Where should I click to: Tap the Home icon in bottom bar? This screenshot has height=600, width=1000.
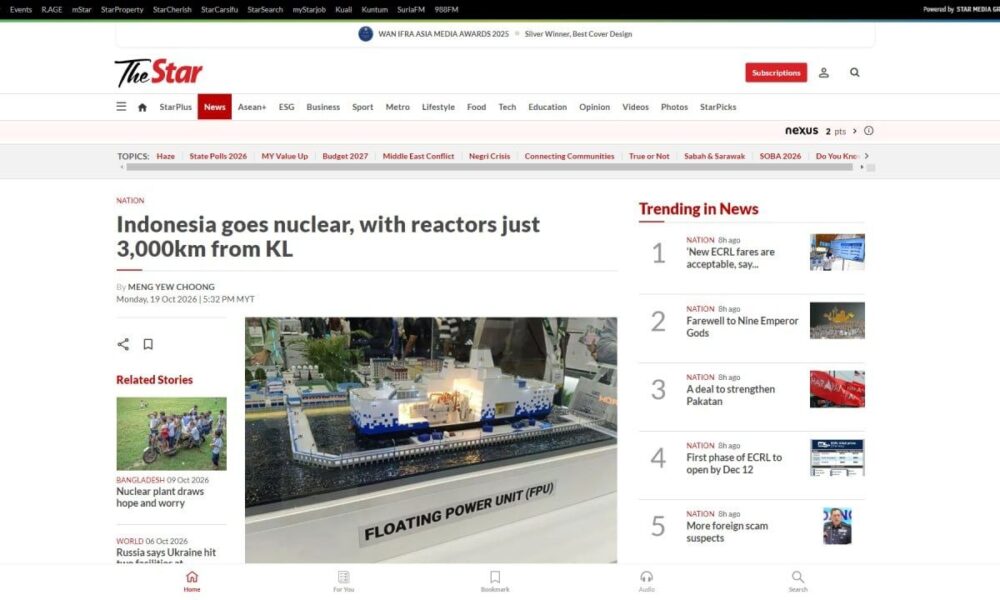point(192,581)
